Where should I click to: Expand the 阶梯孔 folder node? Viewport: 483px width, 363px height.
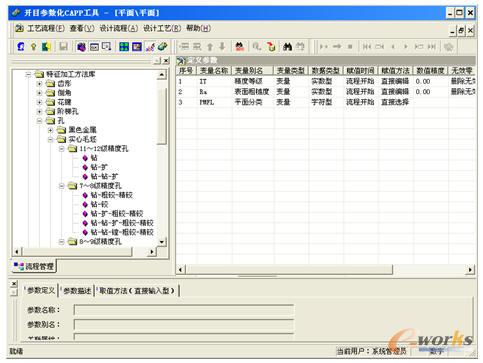coord(39,111)
